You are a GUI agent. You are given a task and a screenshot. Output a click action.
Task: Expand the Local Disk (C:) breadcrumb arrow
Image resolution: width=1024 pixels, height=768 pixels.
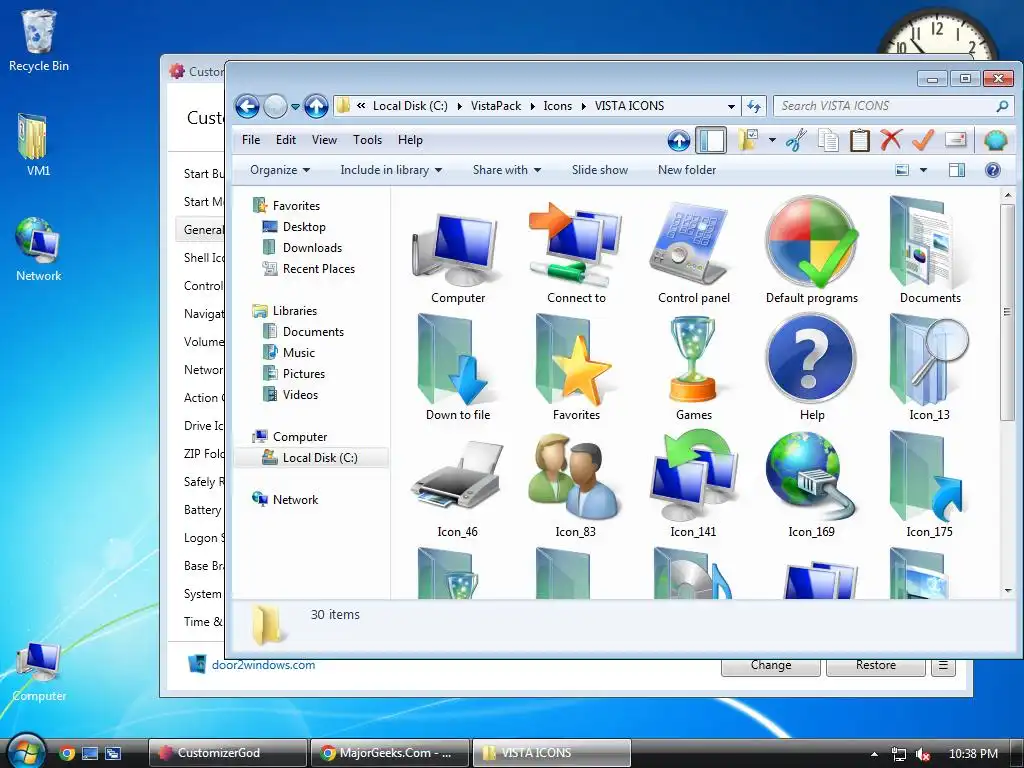tap(459, 106)
